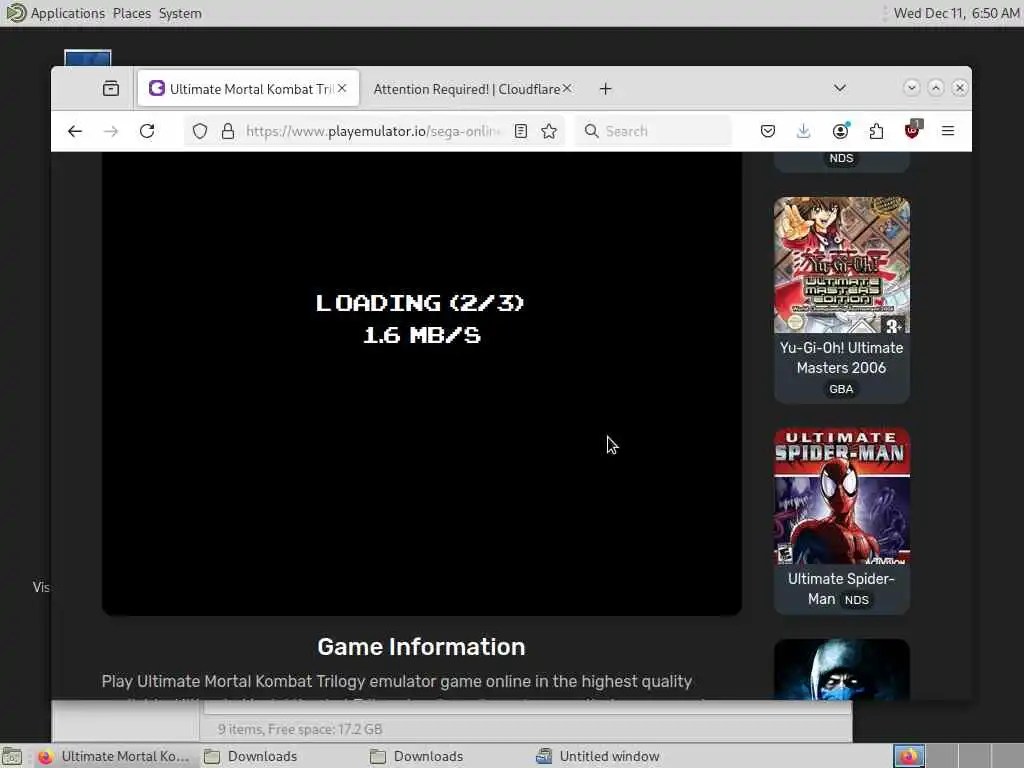This screenshot has width=1024, height=768.
Task: Open Ultimate Spider-Man game cover image
Action: click(842, 496)
